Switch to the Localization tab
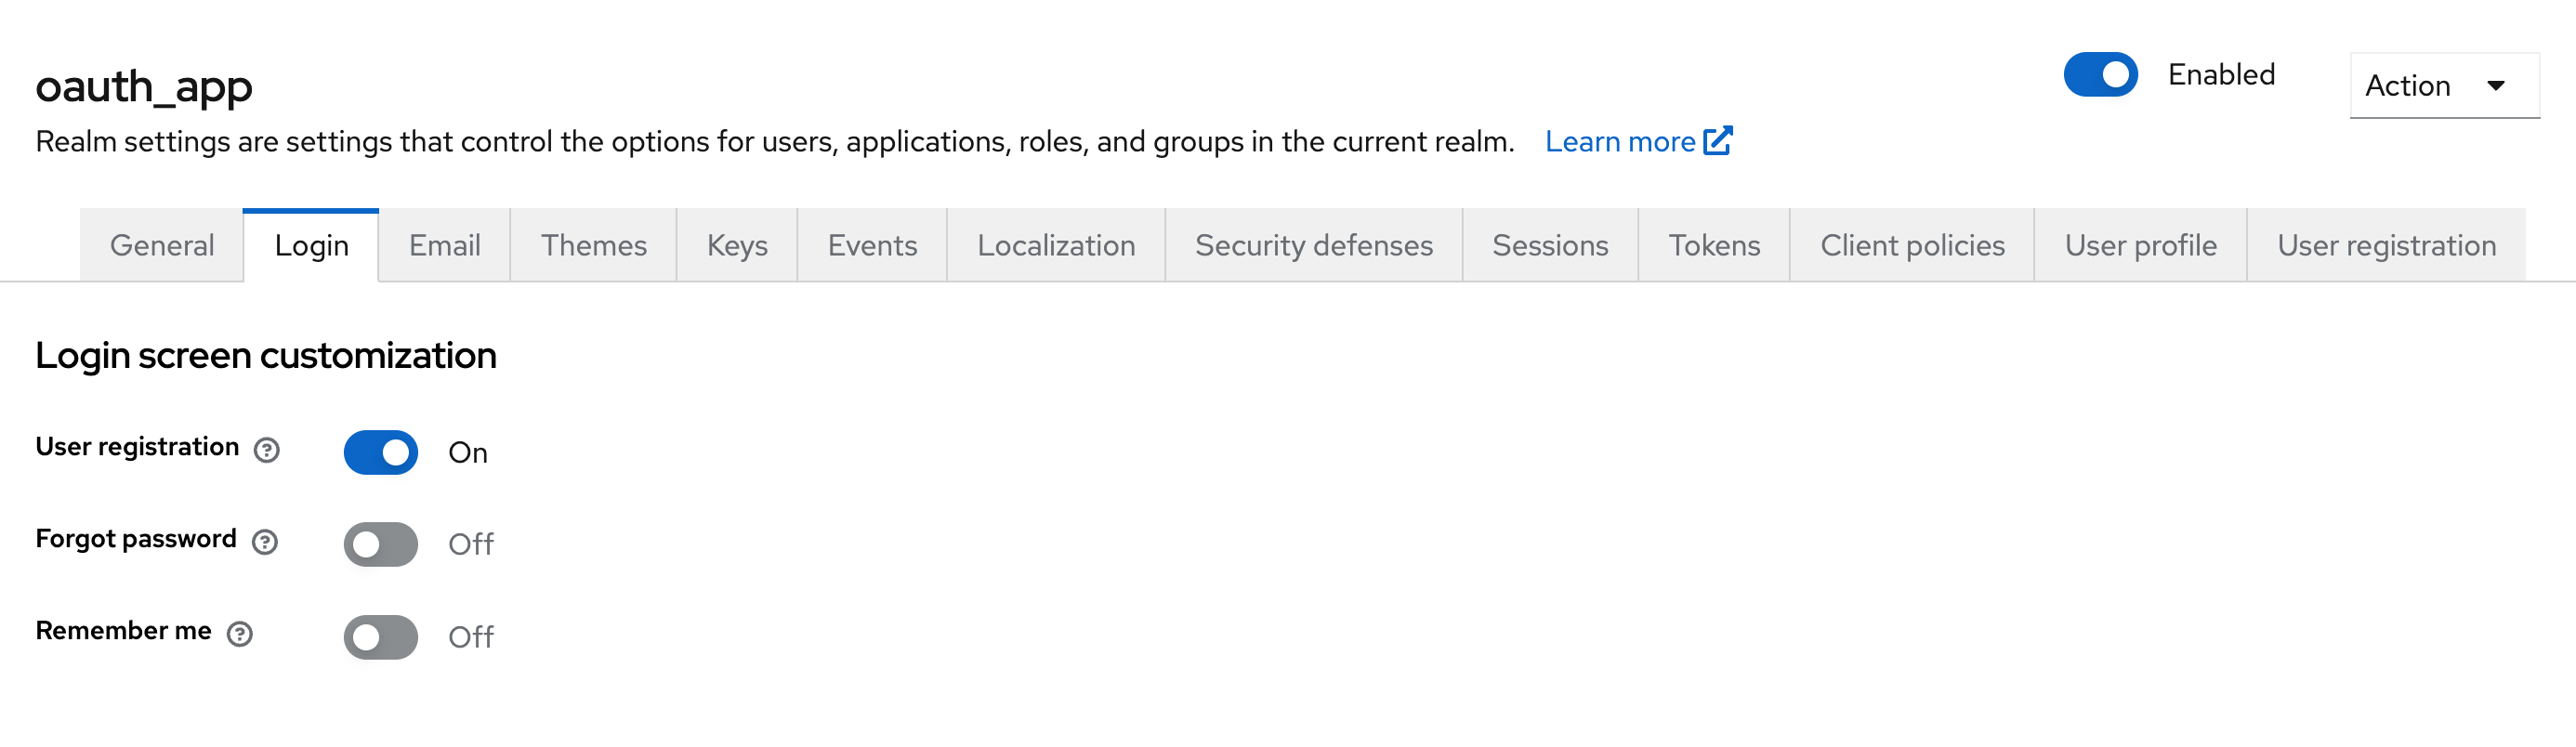This screenshot has height=747, width=2576. (1056, 245)
